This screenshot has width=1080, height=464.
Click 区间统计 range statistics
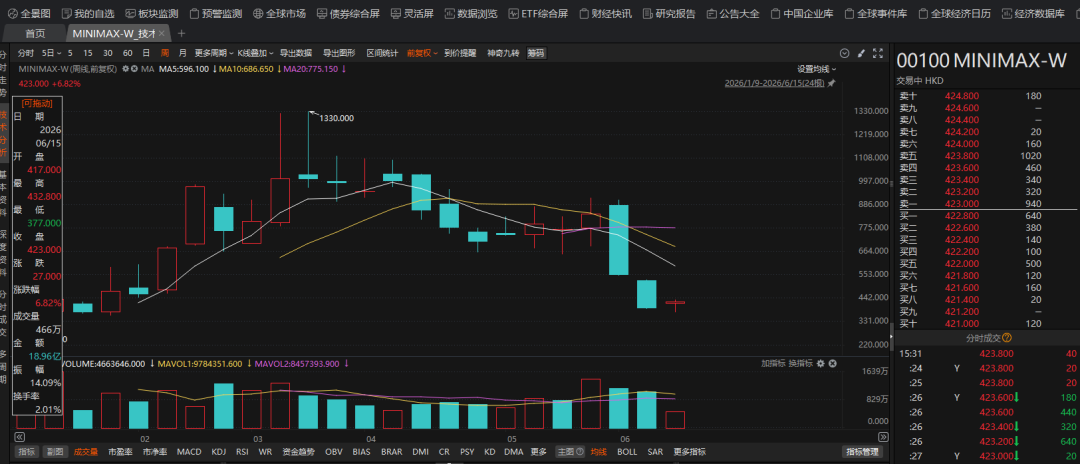click(382, 53)
